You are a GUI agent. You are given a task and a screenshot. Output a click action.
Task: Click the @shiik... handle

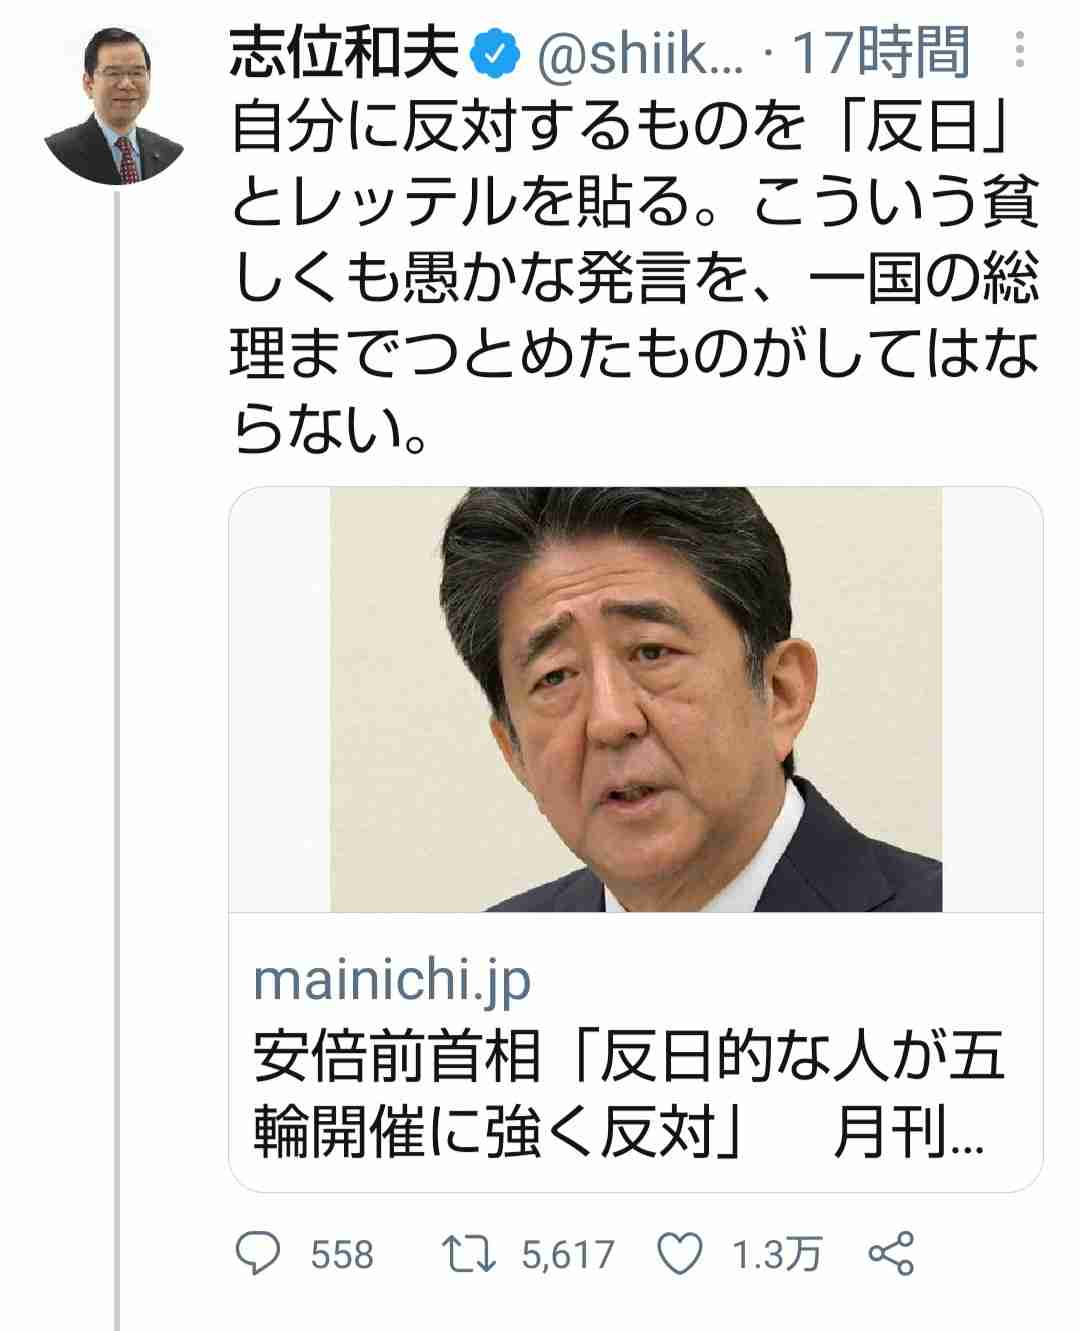coord(638,55)
